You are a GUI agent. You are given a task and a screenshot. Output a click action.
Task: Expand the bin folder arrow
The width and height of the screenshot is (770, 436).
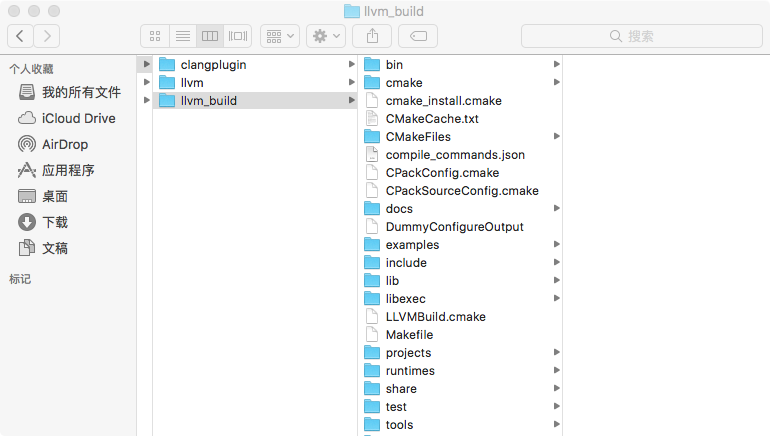click(556, 64)
